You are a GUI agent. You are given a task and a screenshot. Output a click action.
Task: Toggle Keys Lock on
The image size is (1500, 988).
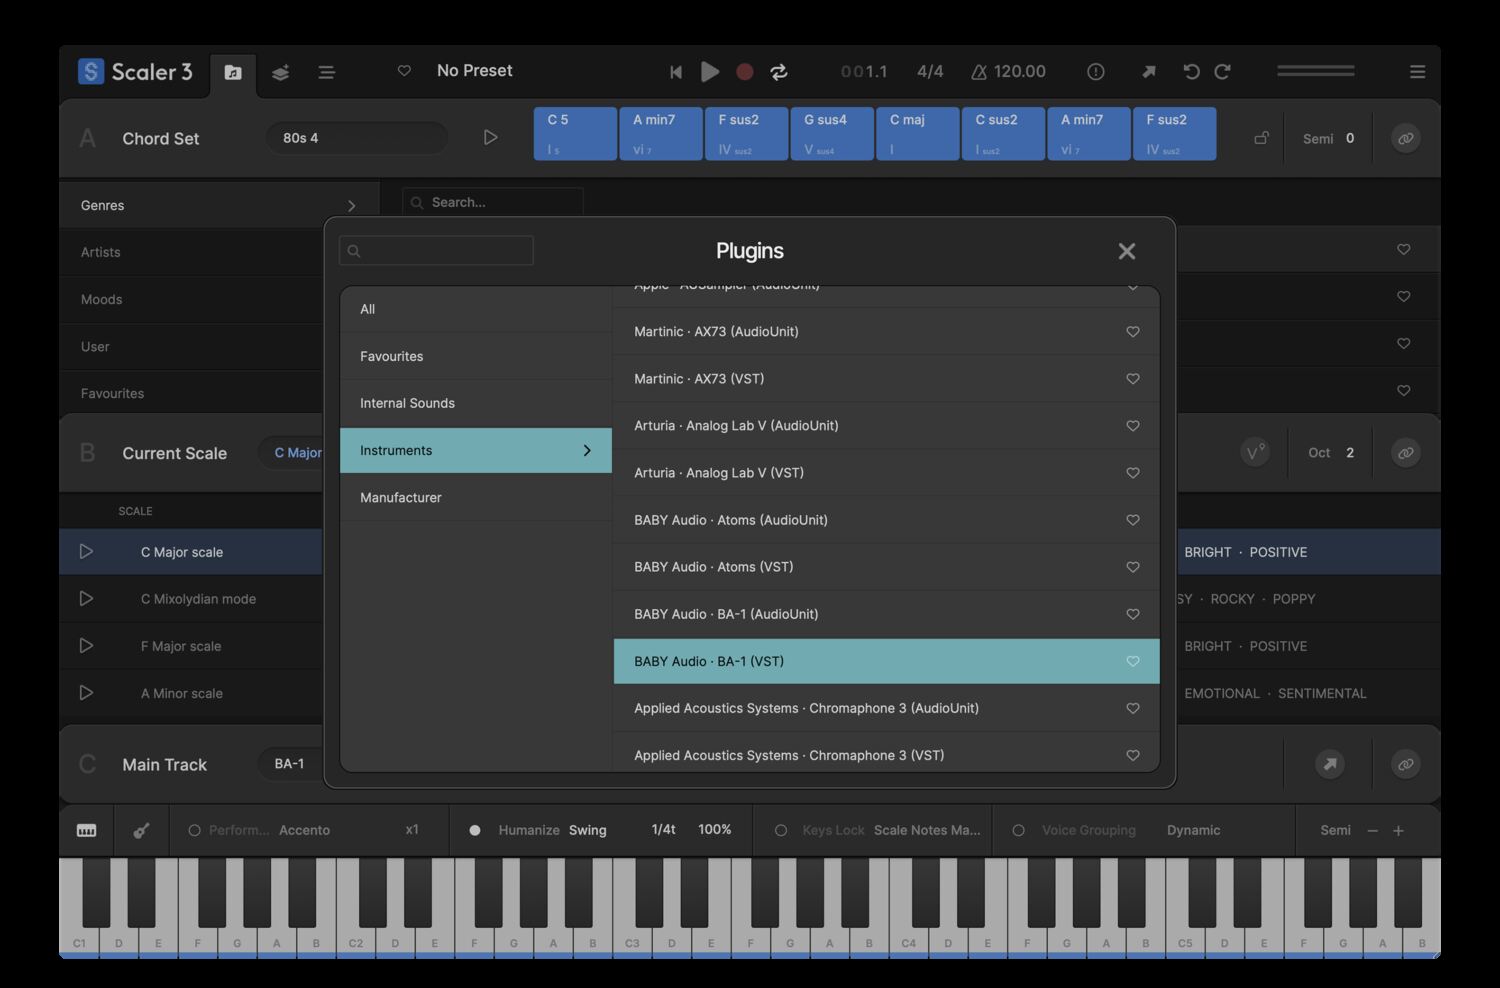(780, 830)
